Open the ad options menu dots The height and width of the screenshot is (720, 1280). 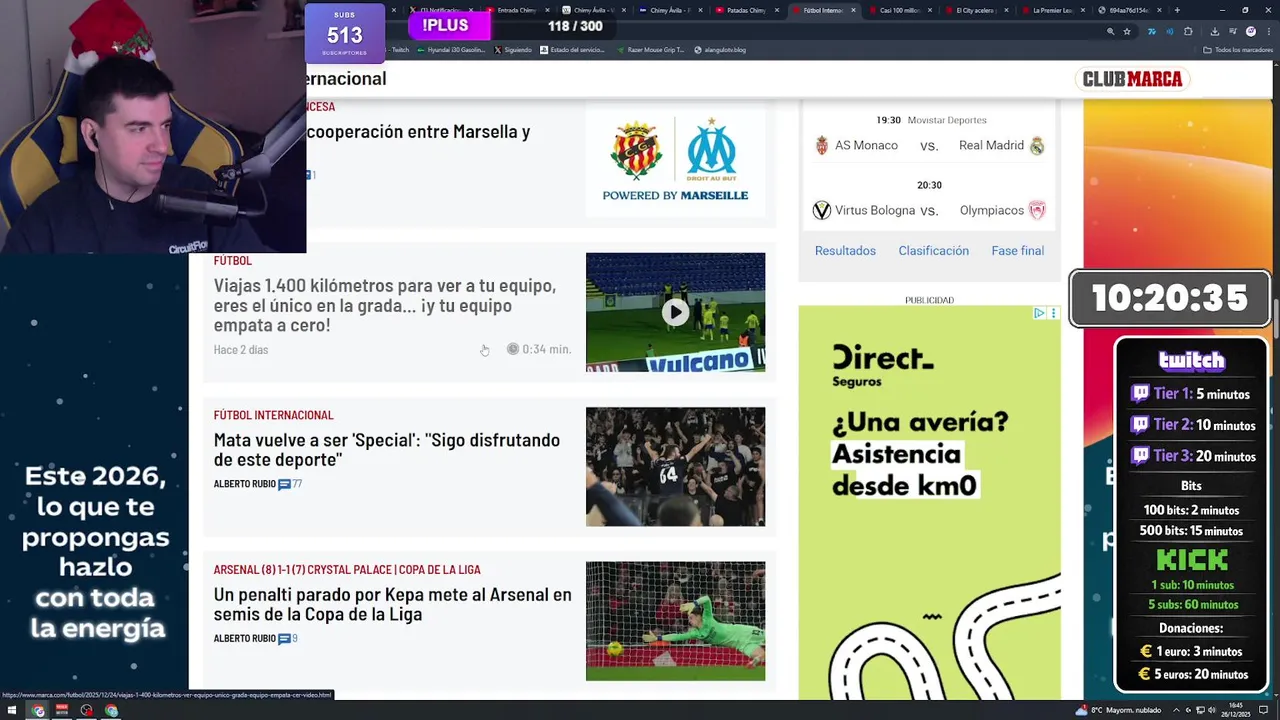click(1053, 313)
